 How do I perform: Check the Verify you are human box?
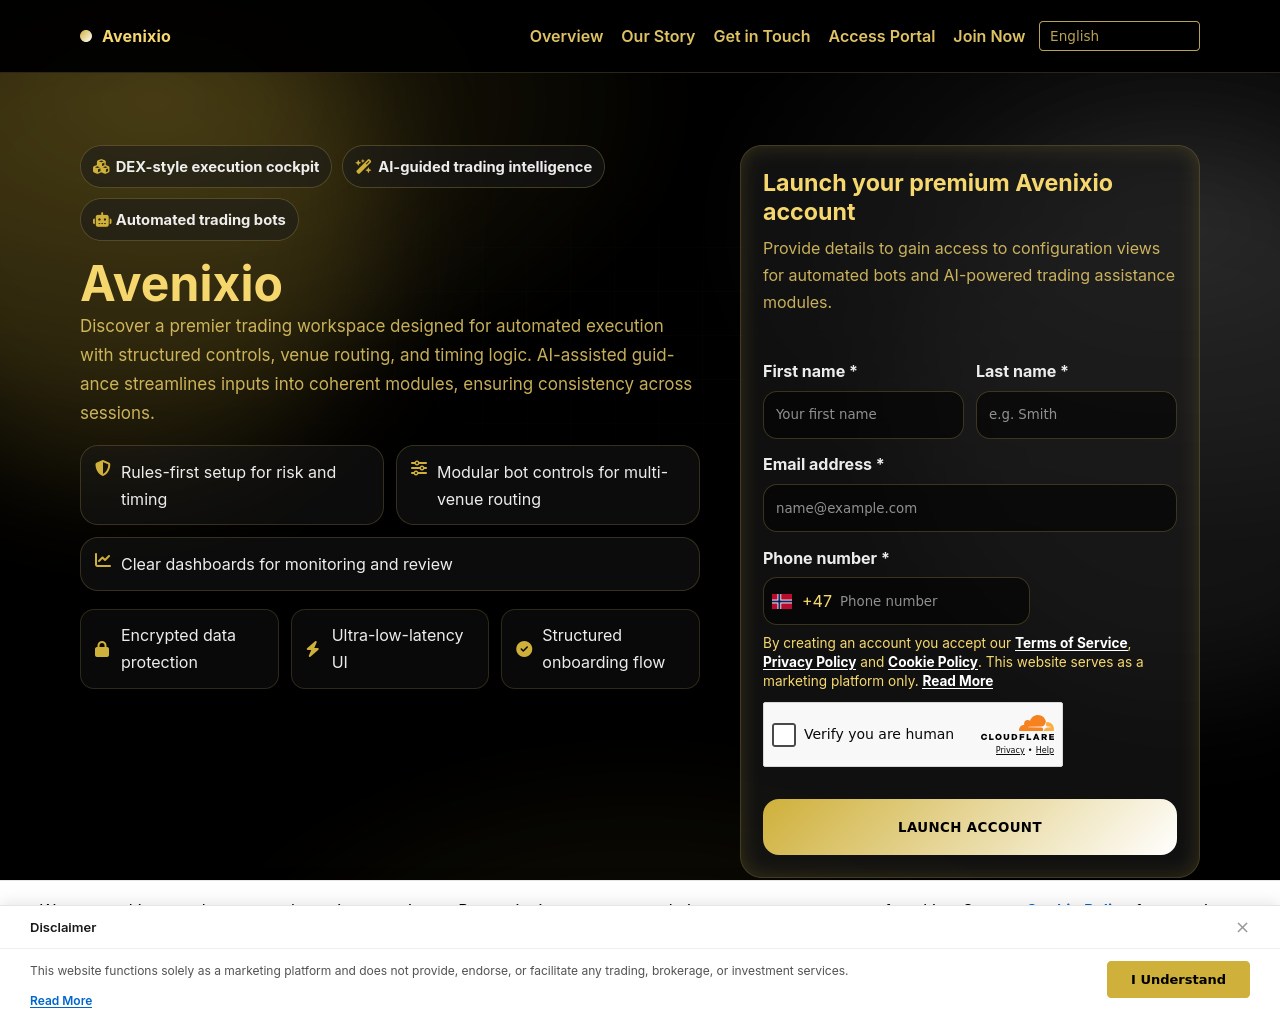click(x=784, y=735)
